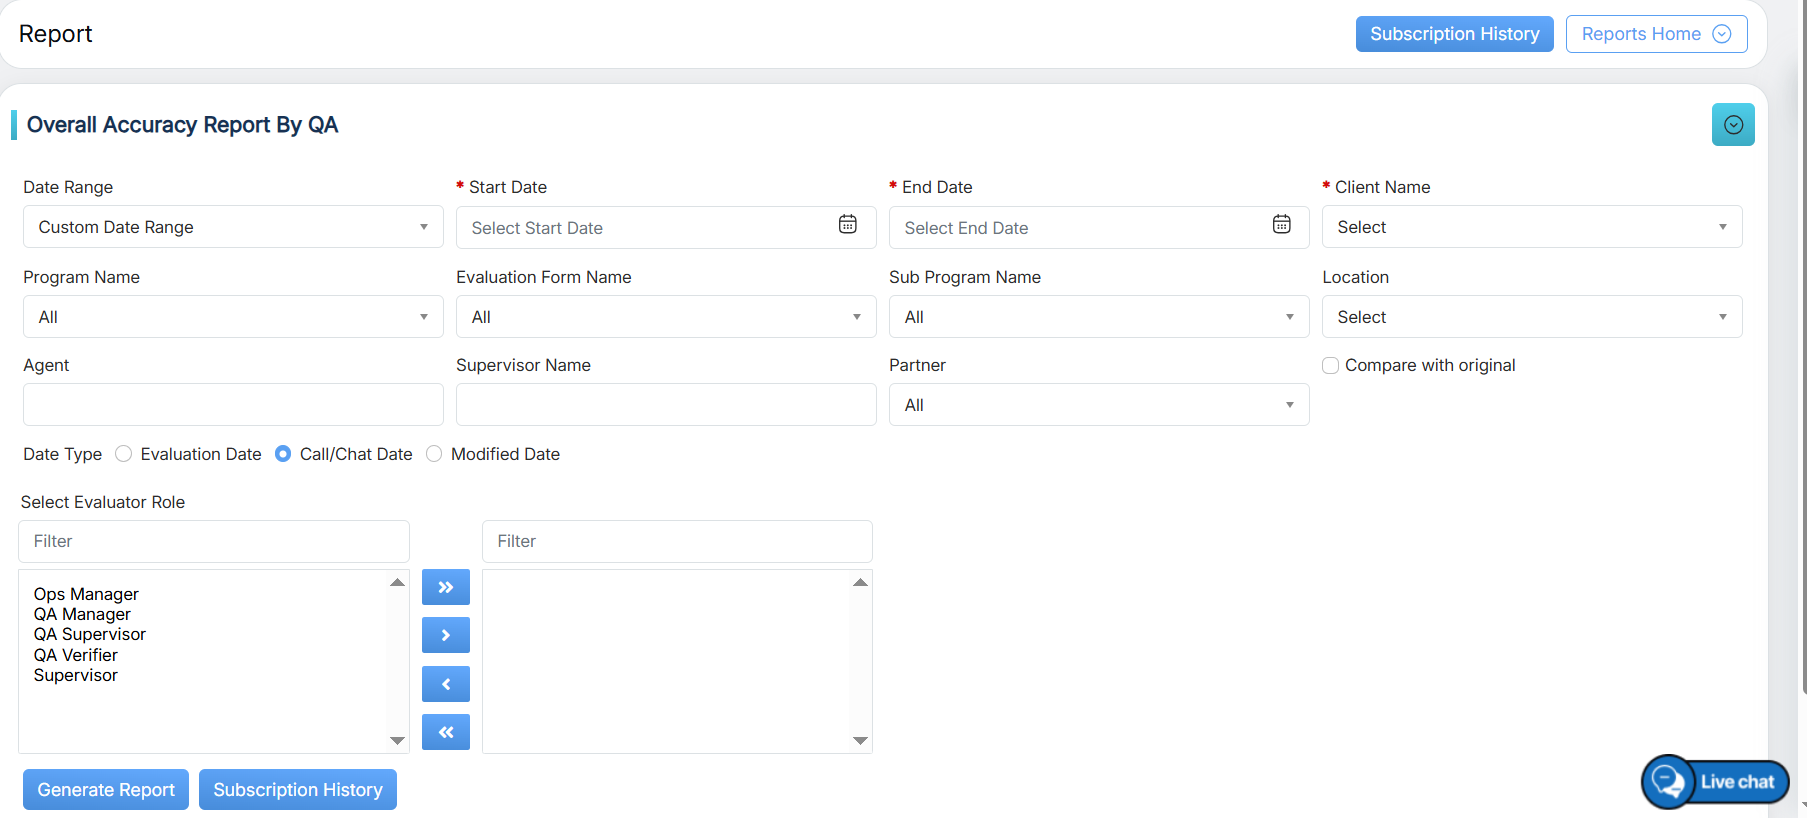Select the Modified Date radio button
The image size is (1807, 818).
(x=434, y=454)
